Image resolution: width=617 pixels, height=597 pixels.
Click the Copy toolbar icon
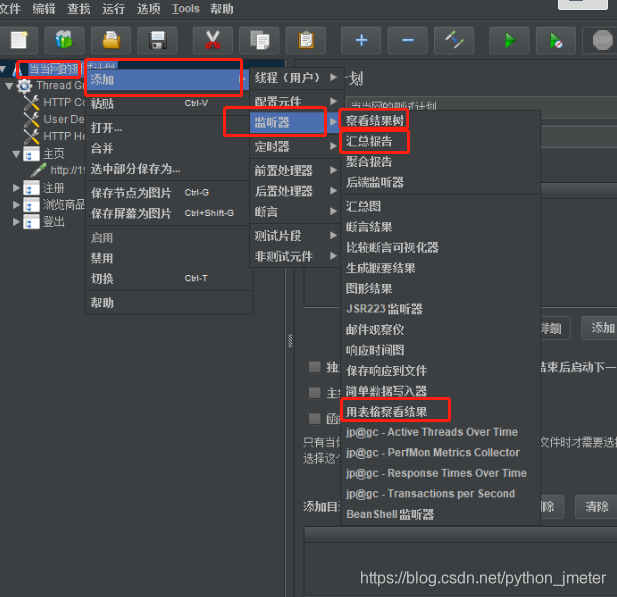(259, 40)
